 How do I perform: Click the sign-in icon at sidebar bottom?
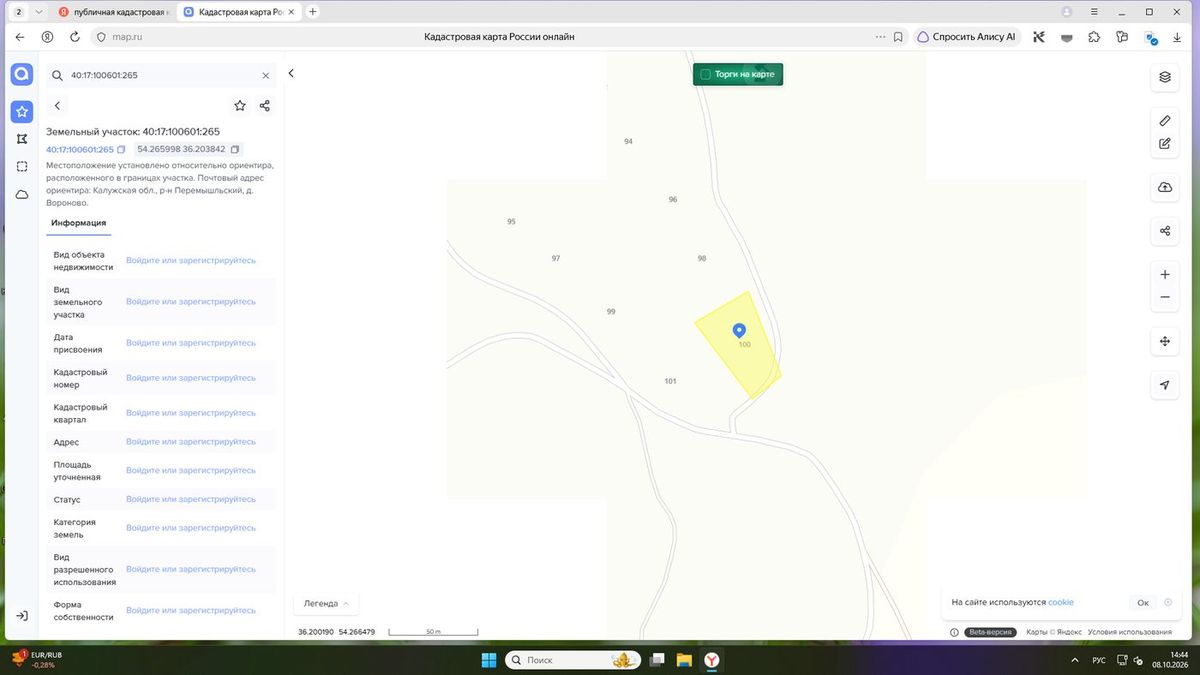coord(22,616)
